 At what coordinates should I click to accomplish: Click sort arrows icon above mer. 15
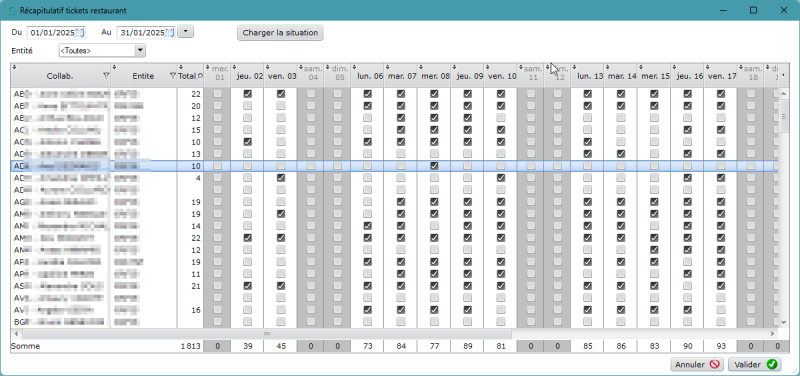pyautogui.click(x=640, y=67)
